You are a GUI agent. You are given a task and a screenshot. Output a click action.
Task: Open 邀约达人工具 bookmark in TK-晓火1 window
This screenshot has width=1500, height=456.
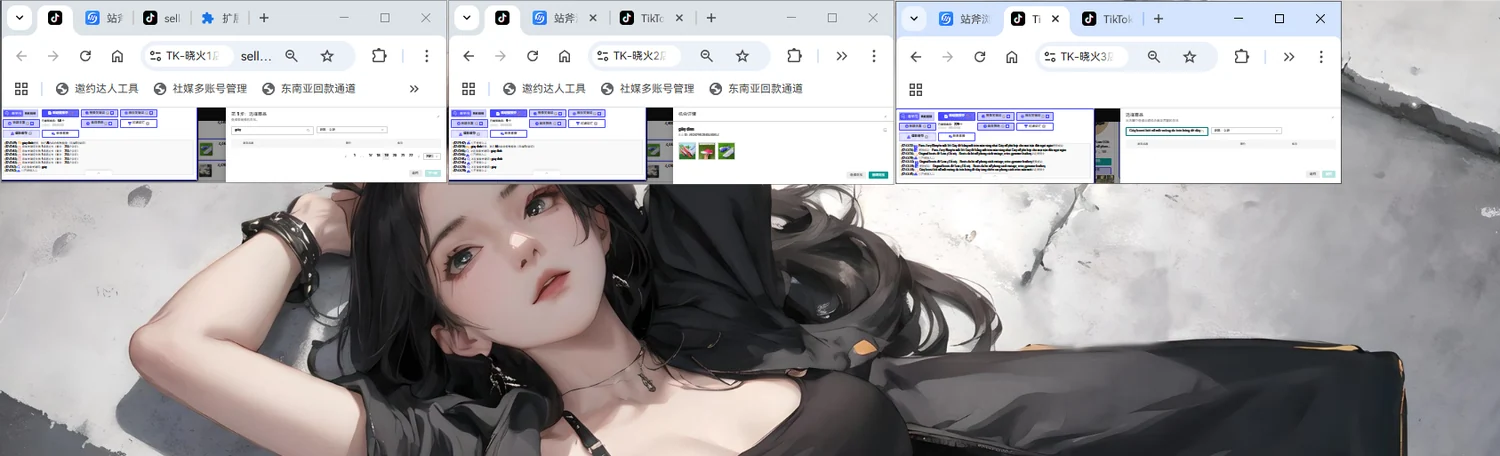click(97, 88)
